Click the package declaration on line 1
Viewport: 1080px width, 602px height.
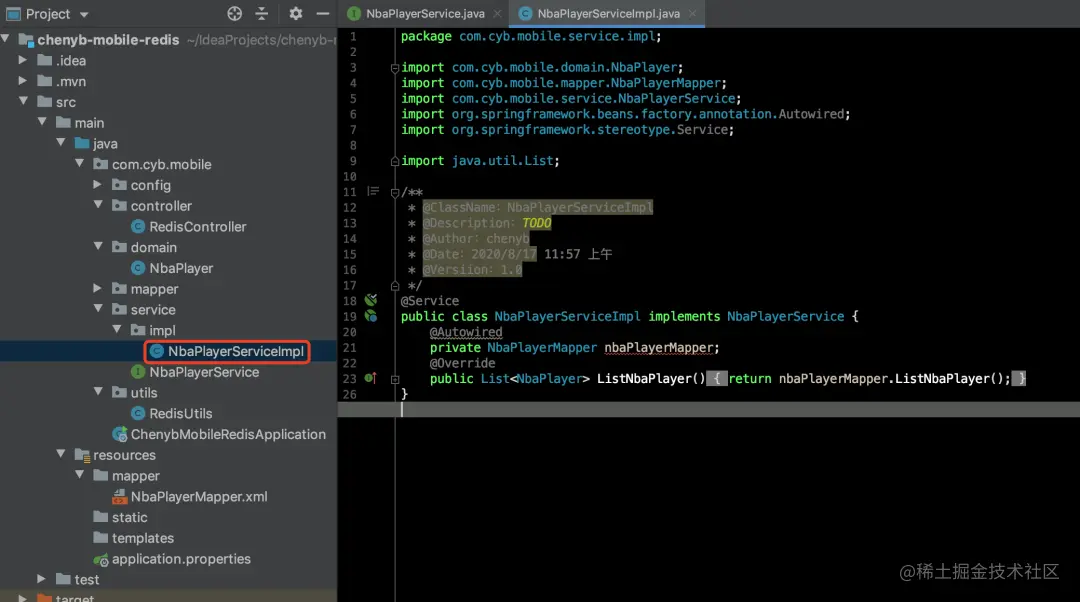[x=531, y=36]
